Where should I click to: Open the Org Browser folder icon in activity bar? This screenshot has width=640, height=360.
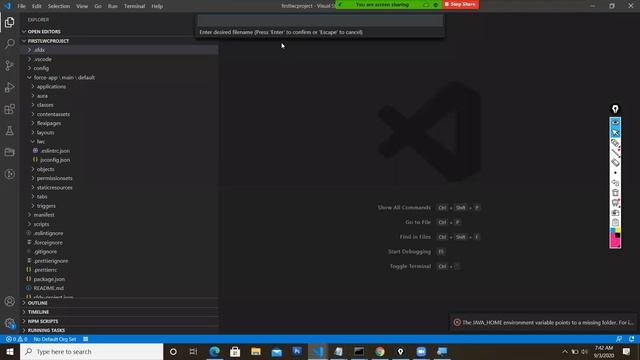click(9, 152)
